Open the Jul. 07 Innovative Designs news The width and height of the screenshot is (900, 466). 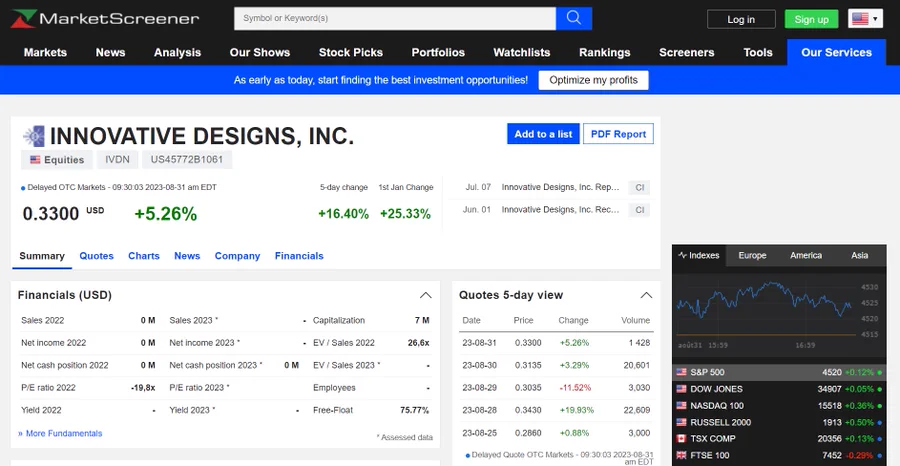(x=560, y=187)
